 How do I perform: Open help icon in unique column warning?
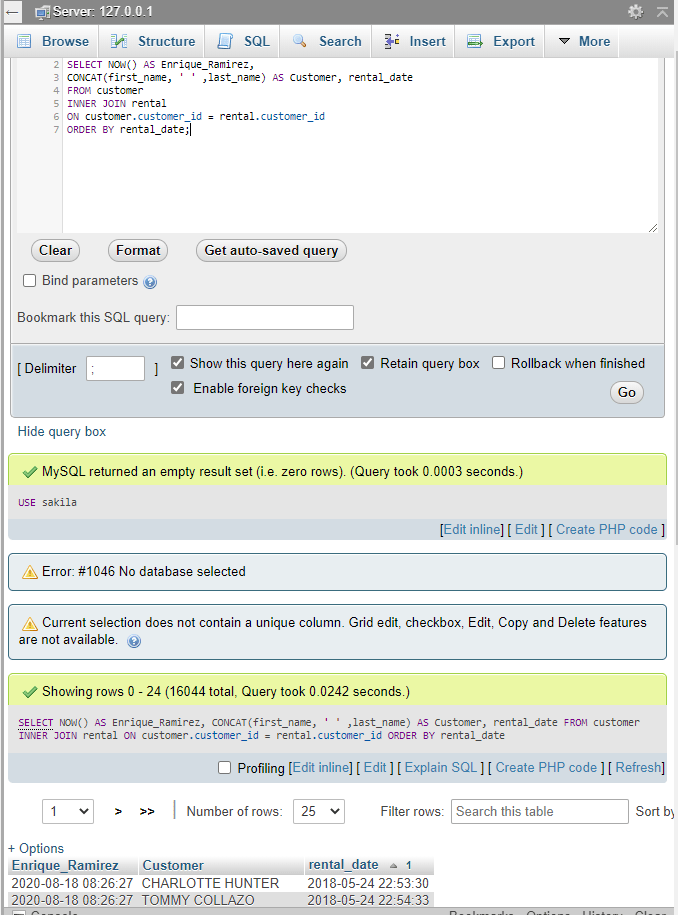(x=134, y=641)
